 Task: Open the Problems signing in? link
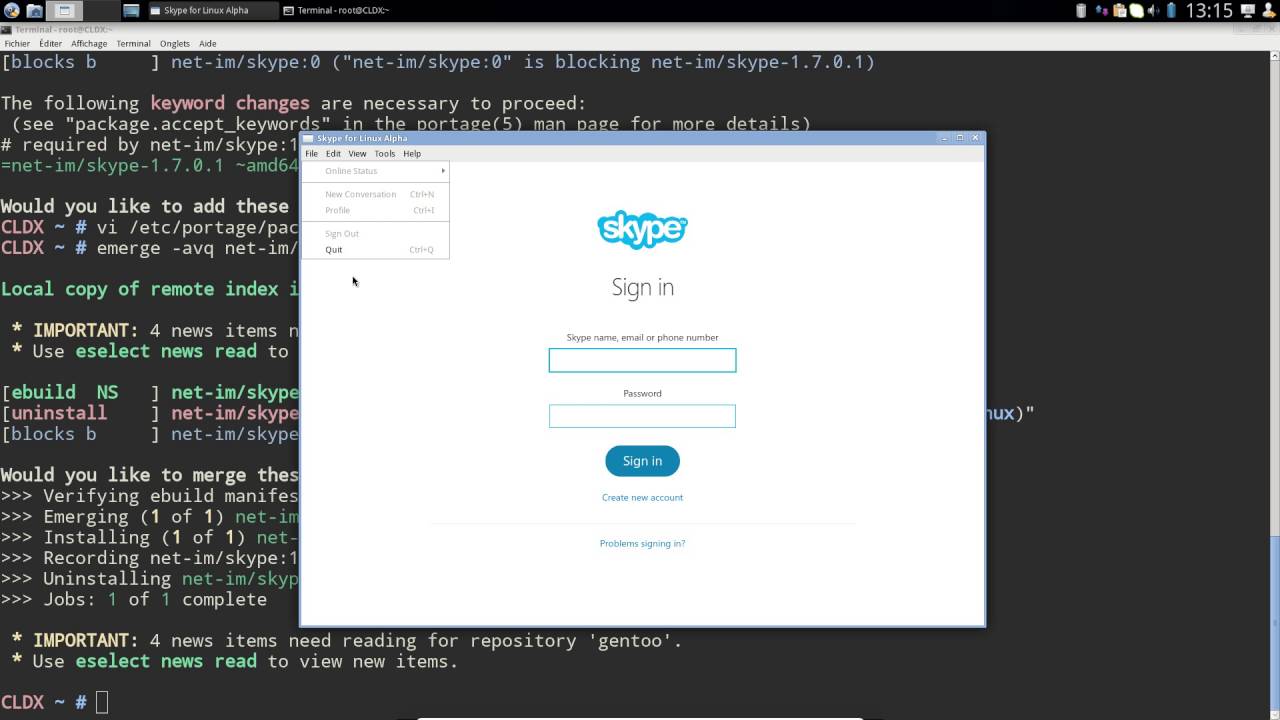coord(642,543)
